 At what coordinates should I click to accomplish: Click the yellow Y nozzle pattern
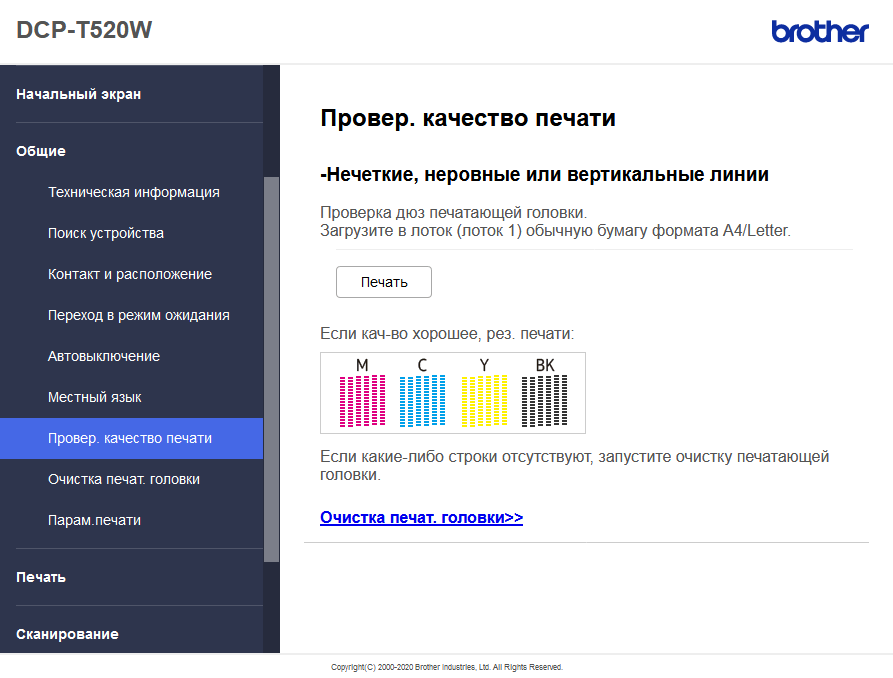[484, 400]
